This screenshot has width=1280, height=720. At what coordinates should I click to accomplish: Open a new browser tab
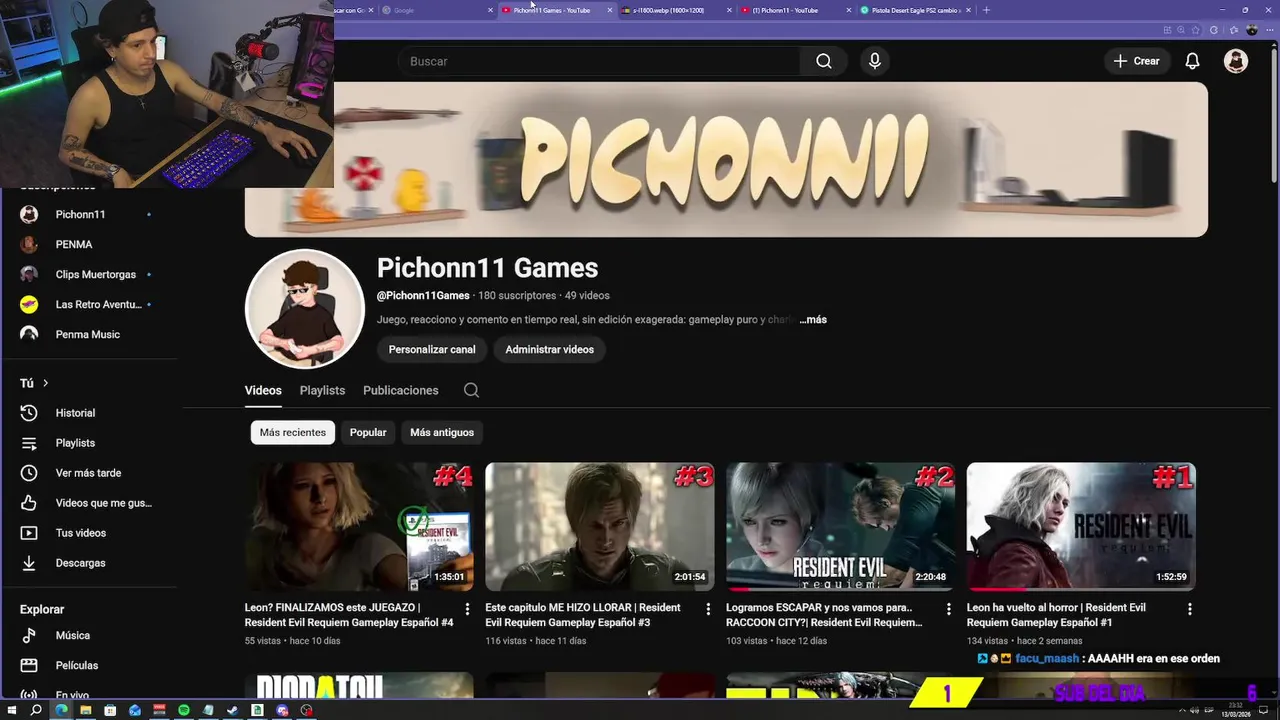986,10
